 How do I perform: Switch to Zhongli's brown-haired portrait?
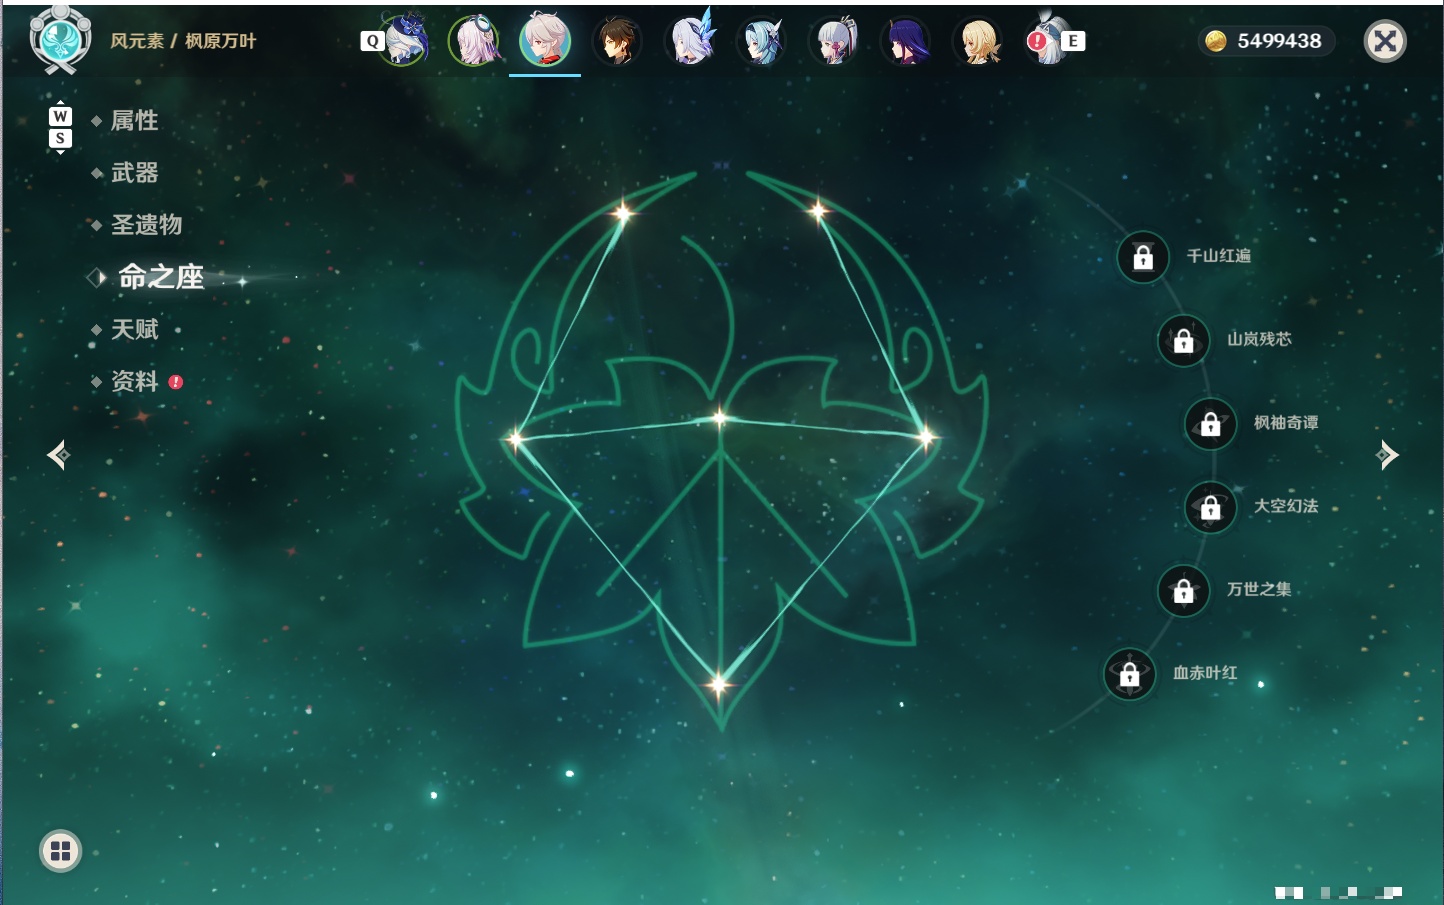[x=618, y=41]
